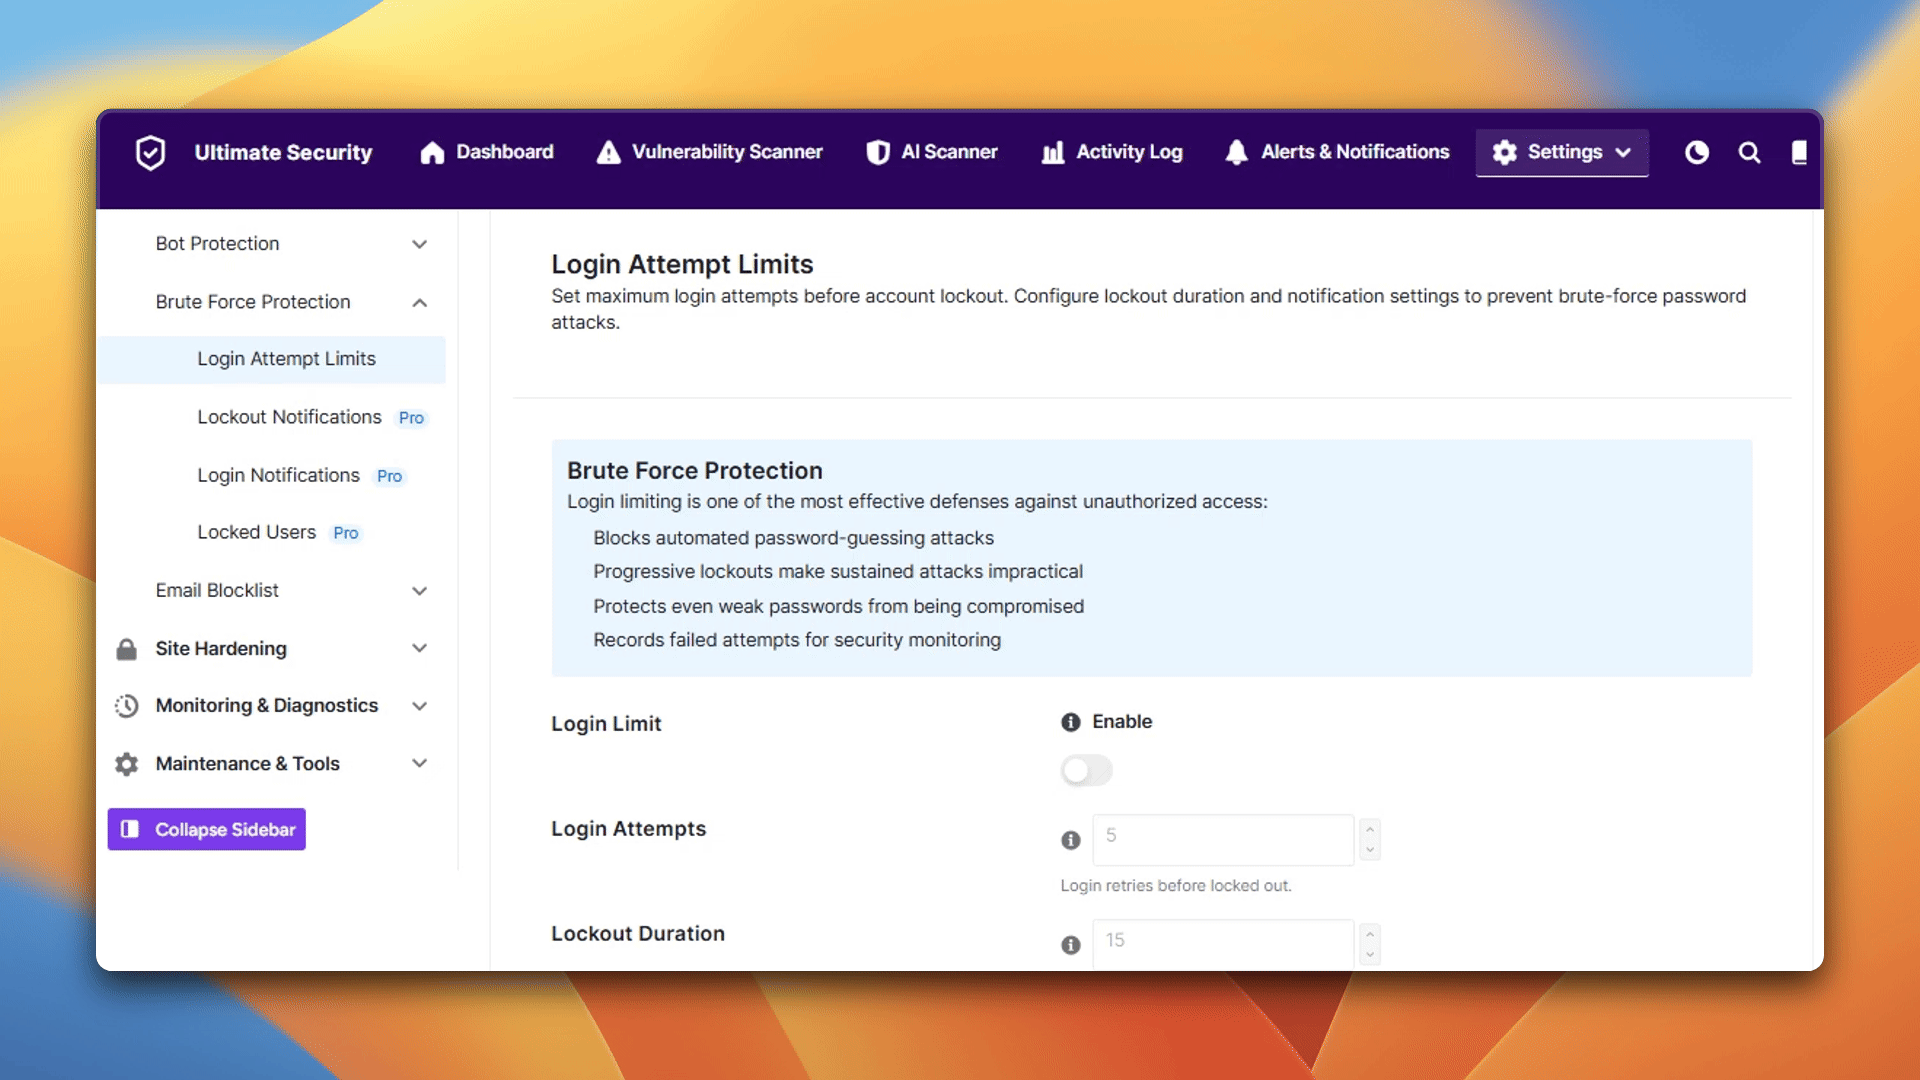Increment Login Attempts with the up stepper
Image resolution: width=1920 pixels, height=1080 pixels.
1370,829
